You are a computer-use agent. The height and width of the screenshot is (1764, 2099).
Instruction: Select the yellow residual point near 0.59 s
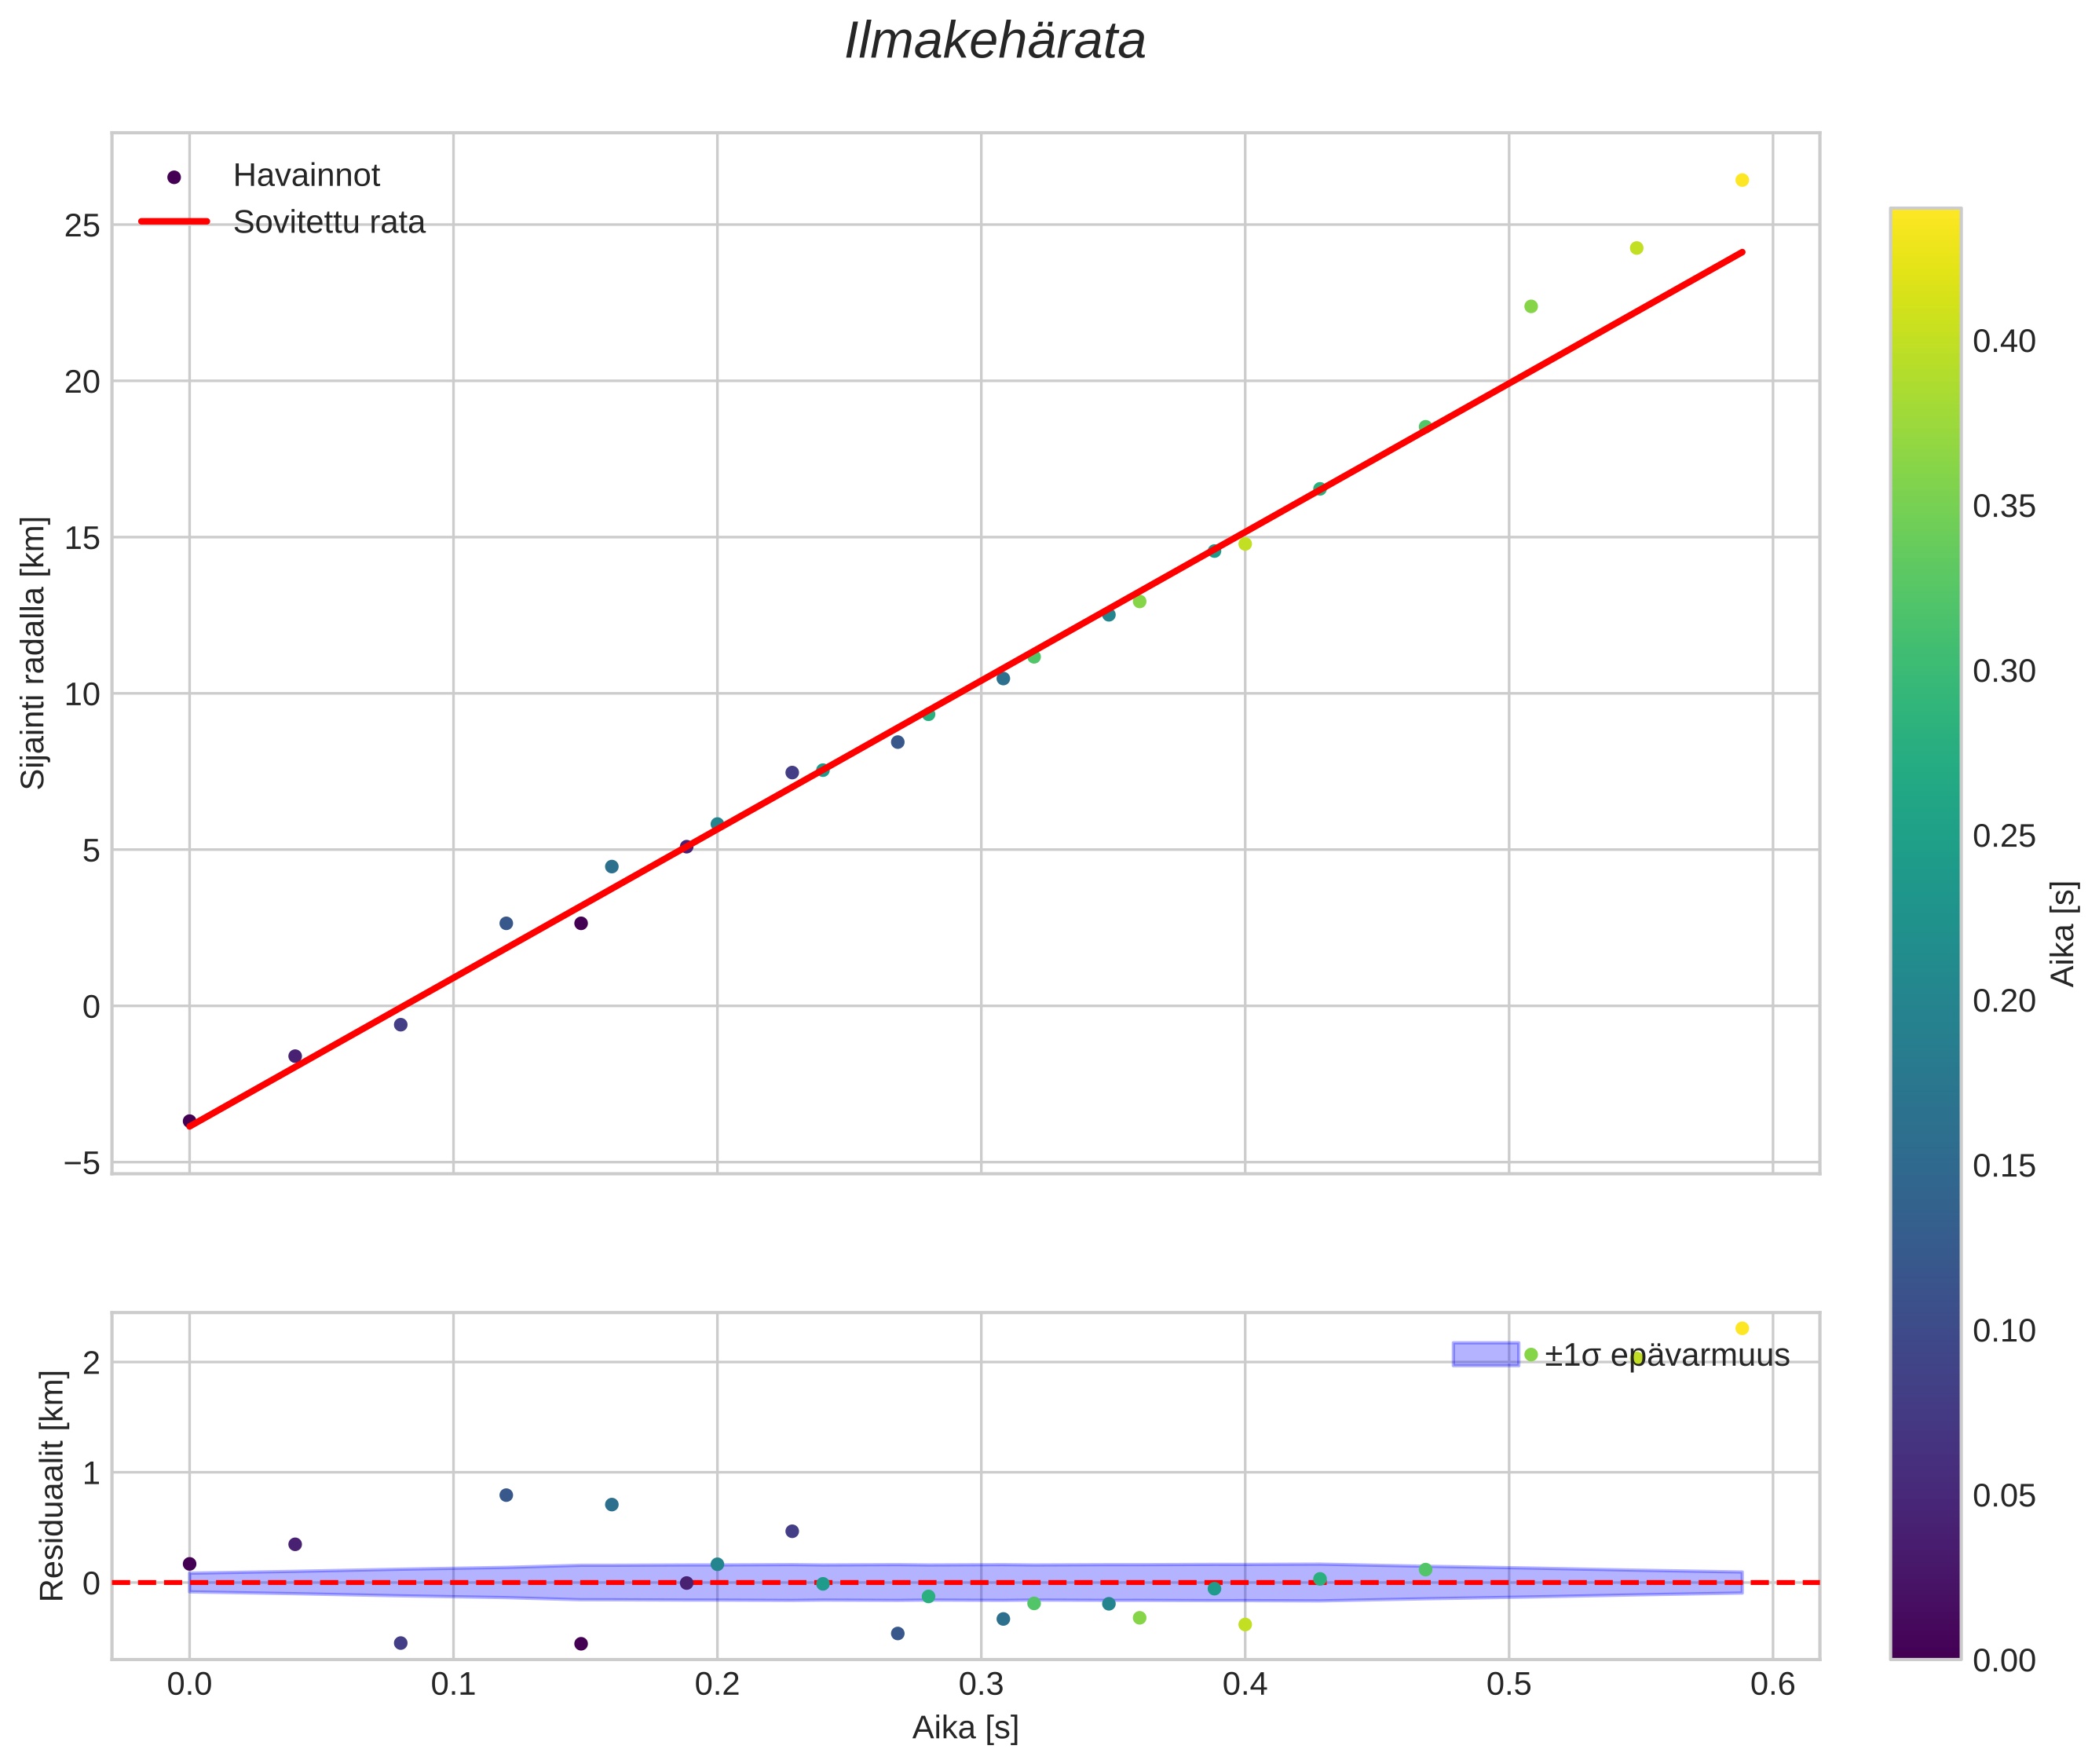point(1741,1328)
